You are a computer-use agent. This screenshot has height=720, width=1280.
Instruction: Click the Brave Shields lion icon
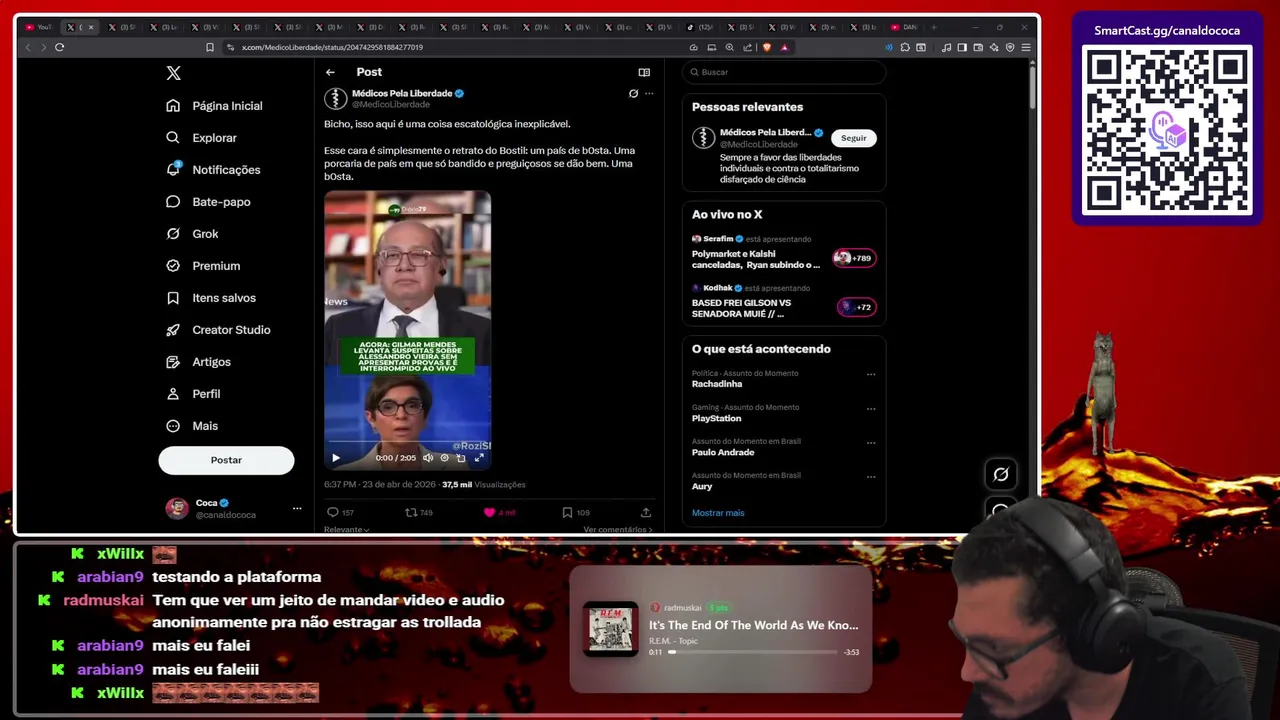768,47
